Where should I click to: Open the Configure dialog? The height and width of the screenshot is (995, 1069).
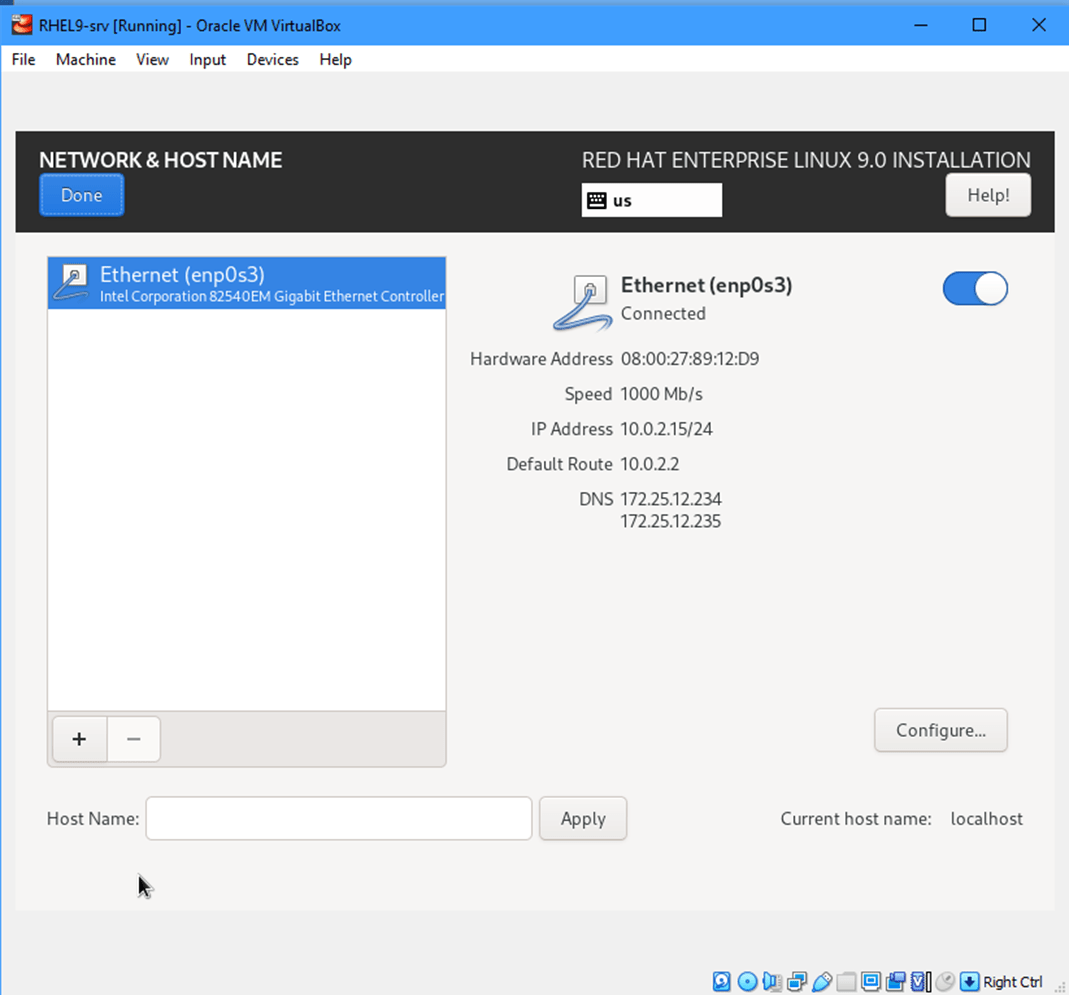pyautogui.click(x=940, y=730)
